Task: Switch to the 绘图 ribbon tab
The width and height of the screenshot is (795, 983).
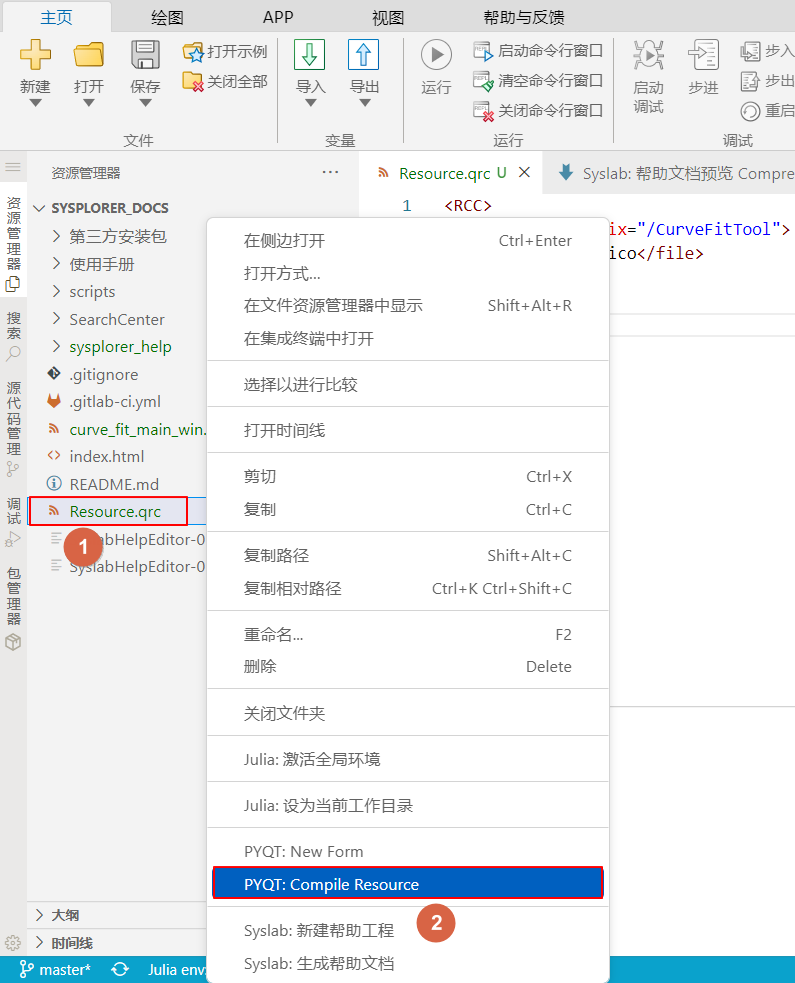Action: [x=167, y=17]
